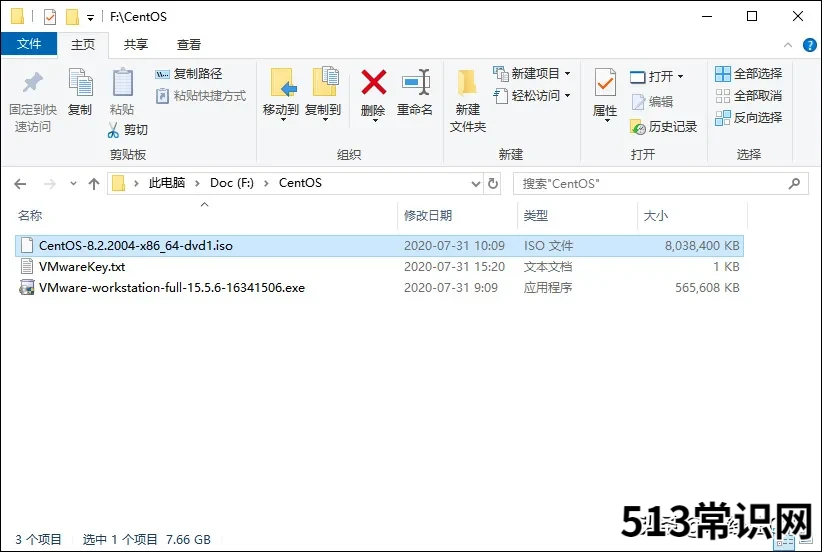This screenshot has height=552, width=822.
Task: Select all items in folder
Action: pyautogui.click(x=749, y=74)
